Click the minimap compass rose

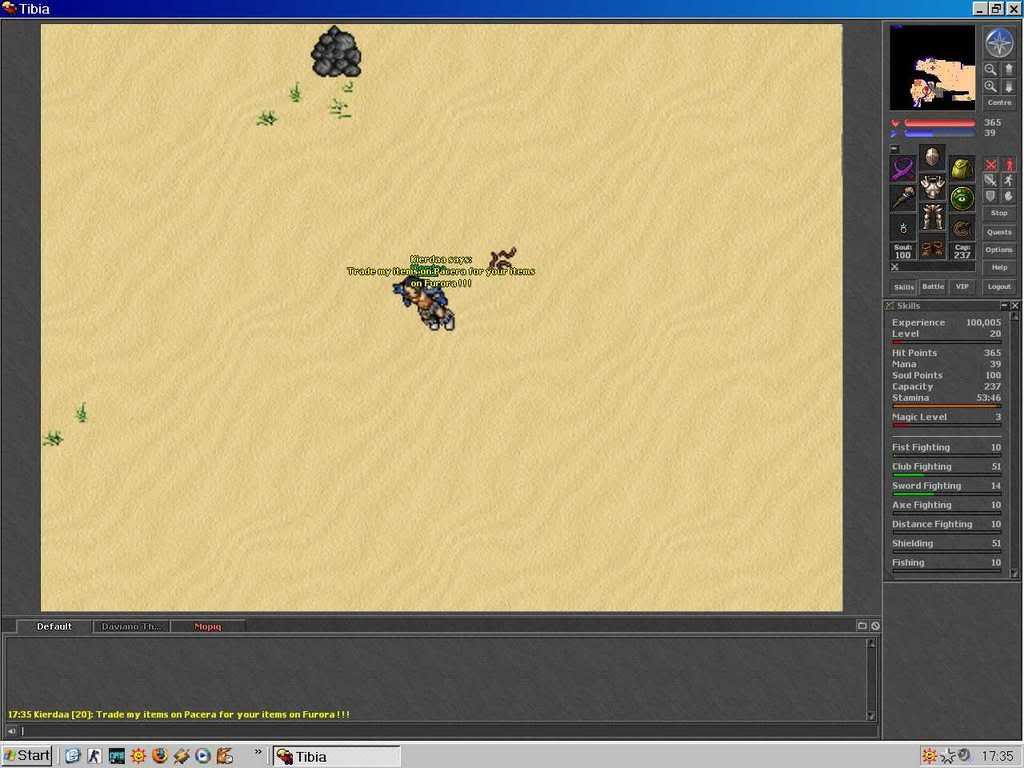click(999, 43)
